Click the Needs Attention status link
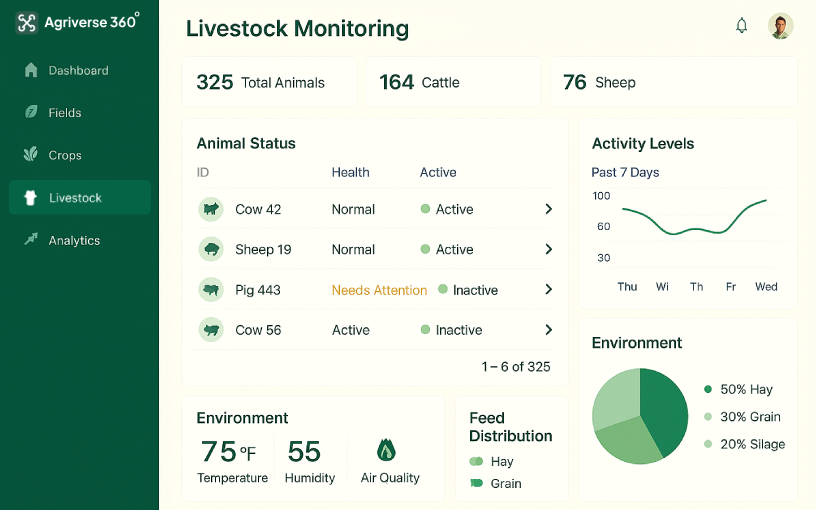The image size is (816, 510). pyautogui.click(x=379, y=290)
